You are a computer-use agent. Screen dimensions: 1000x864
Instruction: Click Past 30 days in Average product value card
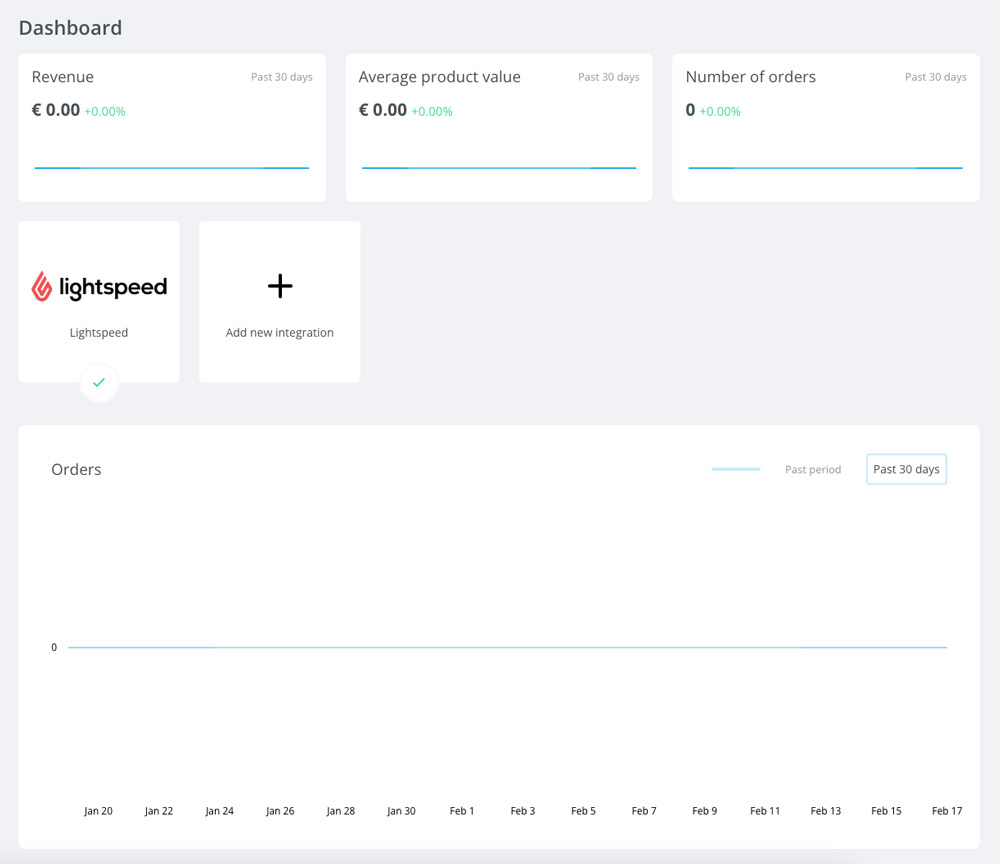(608, 77)
